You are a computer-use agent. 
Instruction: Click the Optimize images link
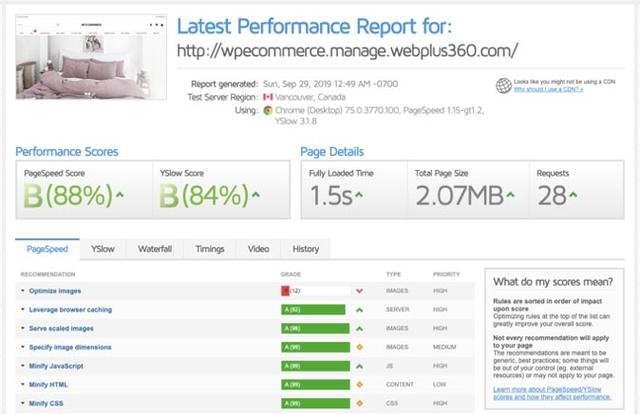[x=55, y=291]
